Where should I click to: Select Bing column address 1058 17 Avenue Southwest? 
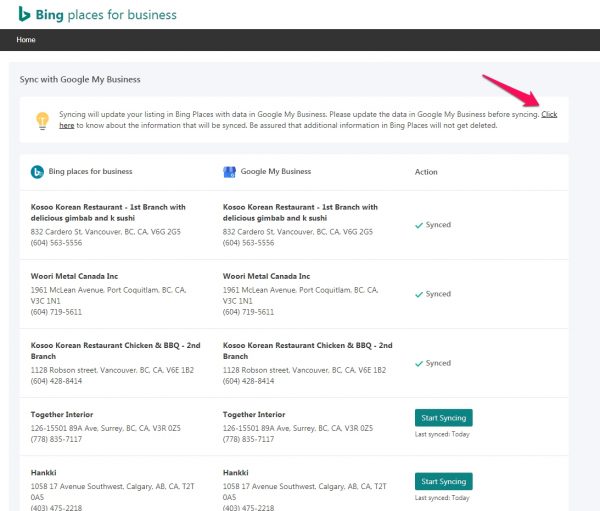pos(112,492)
